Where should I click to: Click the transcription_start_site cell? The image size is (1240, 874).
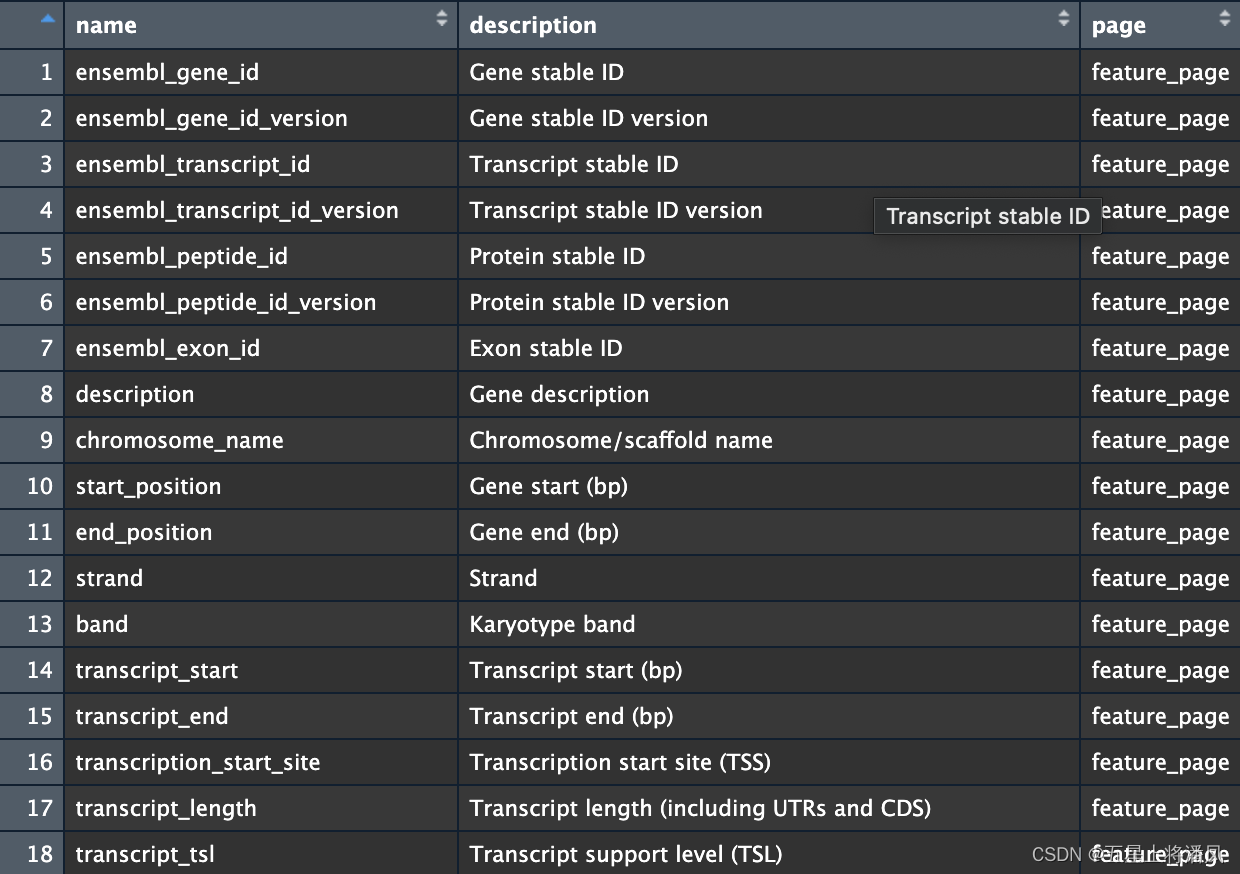(198, 763)
